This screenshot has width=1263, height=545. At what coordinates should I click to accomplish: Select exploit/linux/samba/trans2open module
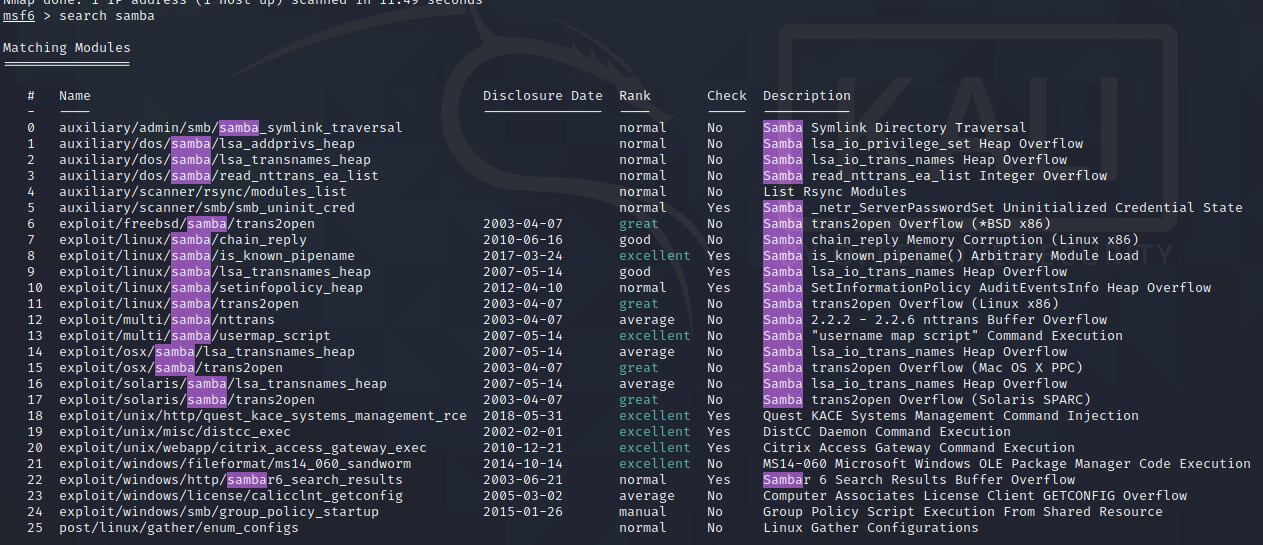pyautogui.click(x=179, y=304)
